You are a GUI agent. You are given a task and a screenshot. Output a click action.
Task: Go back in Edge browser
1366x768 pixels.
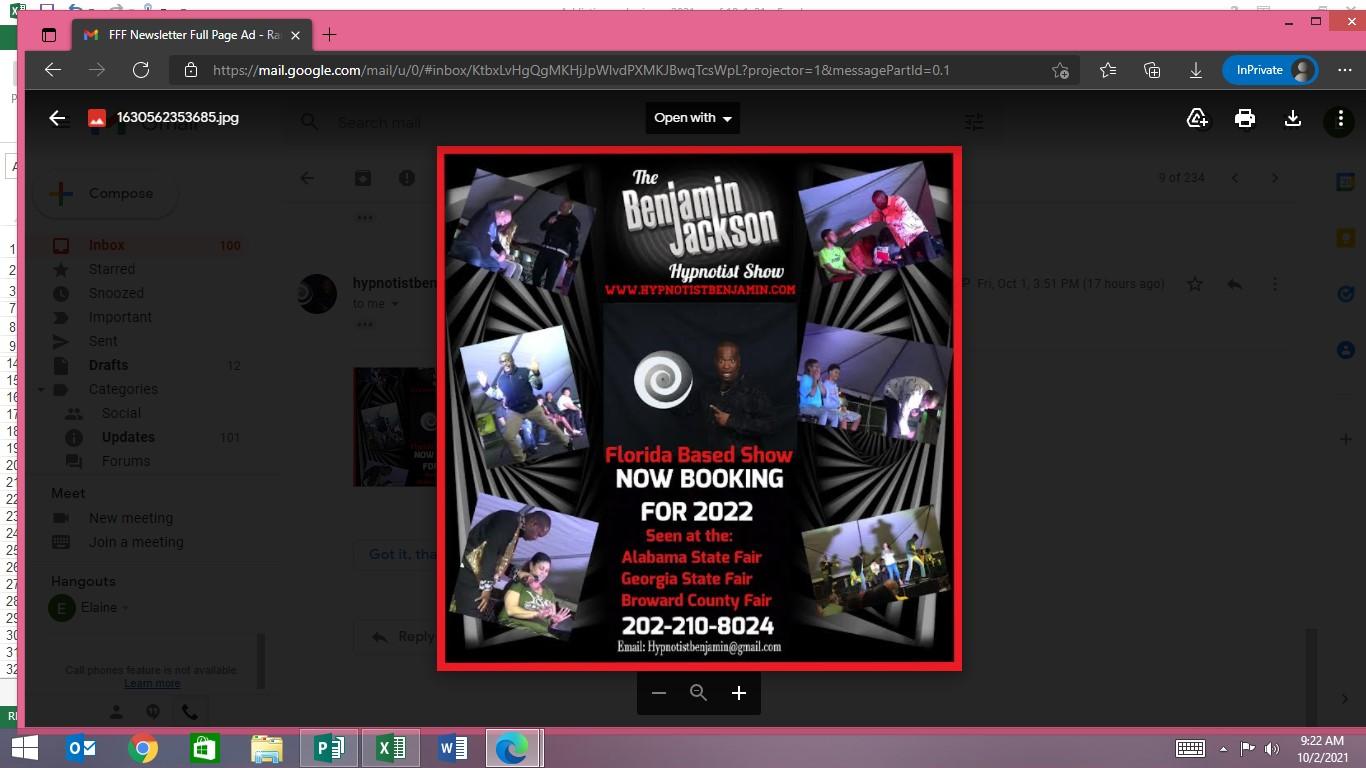(x=53, y=70)
